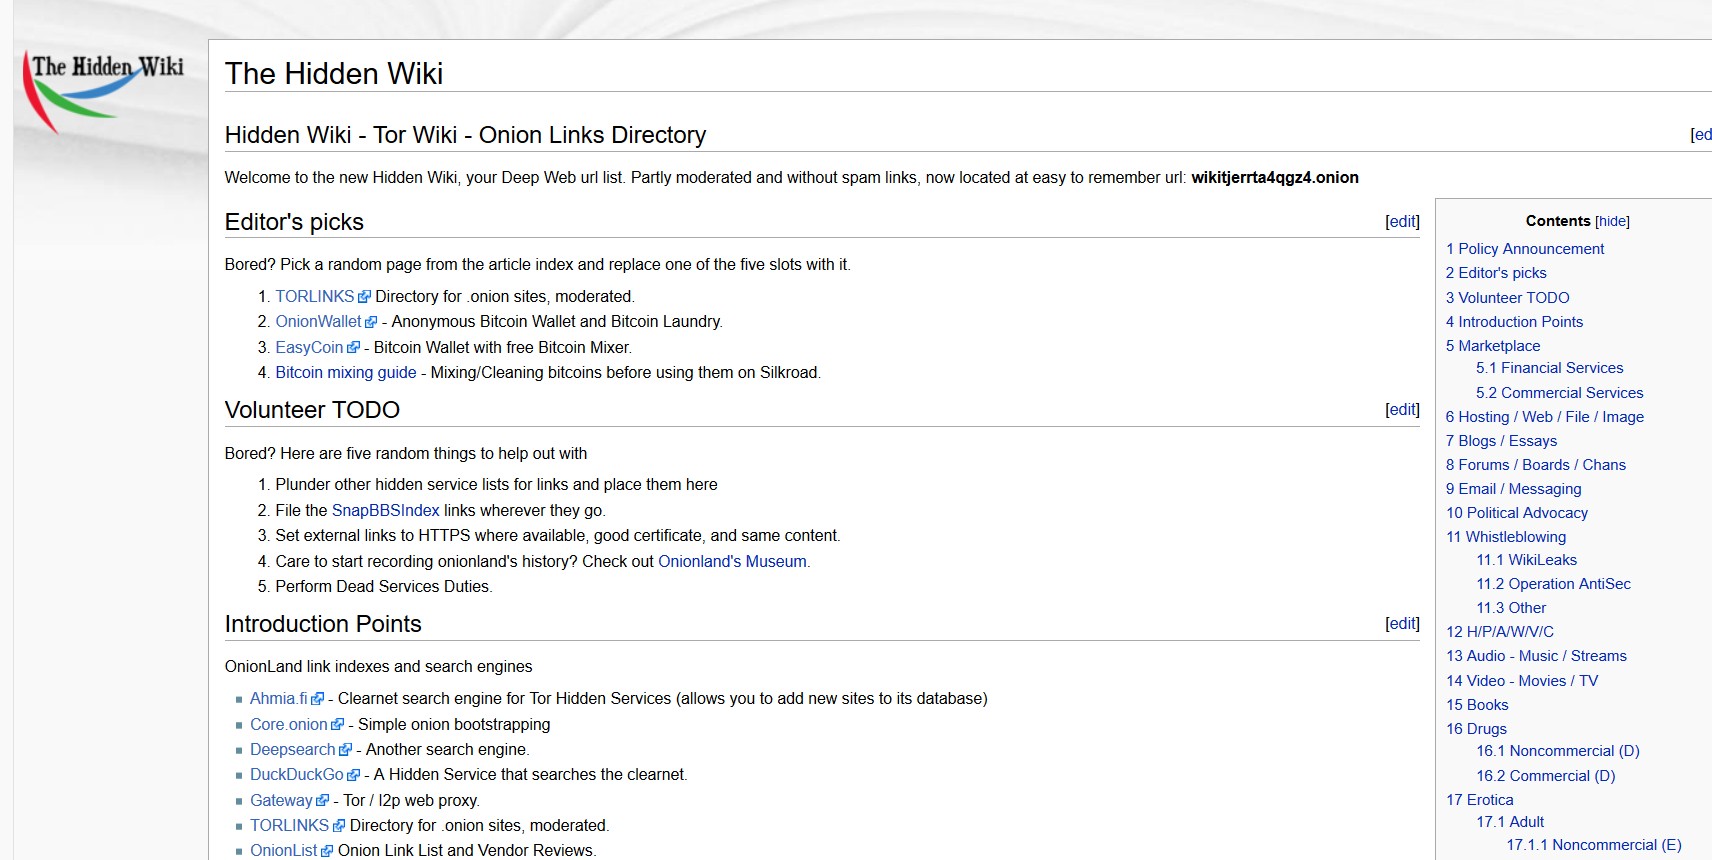Click external link icon beside Ahmia.fi
The width and height of the screenshot is (1712, 860).
click(318, 699)
